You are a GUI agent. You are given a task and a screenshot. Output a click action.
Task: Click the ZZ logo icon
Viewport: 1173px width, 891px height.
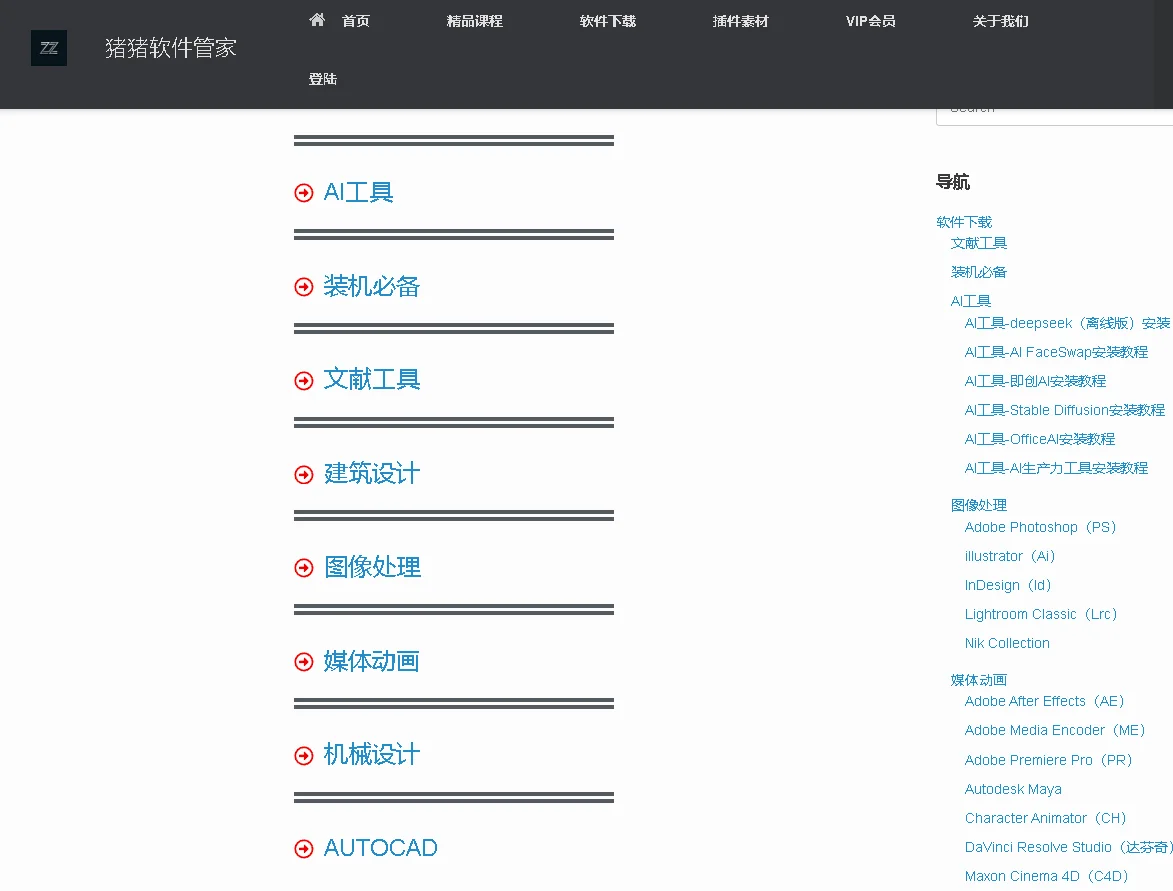pyautogui.click(x=48, y=47)
